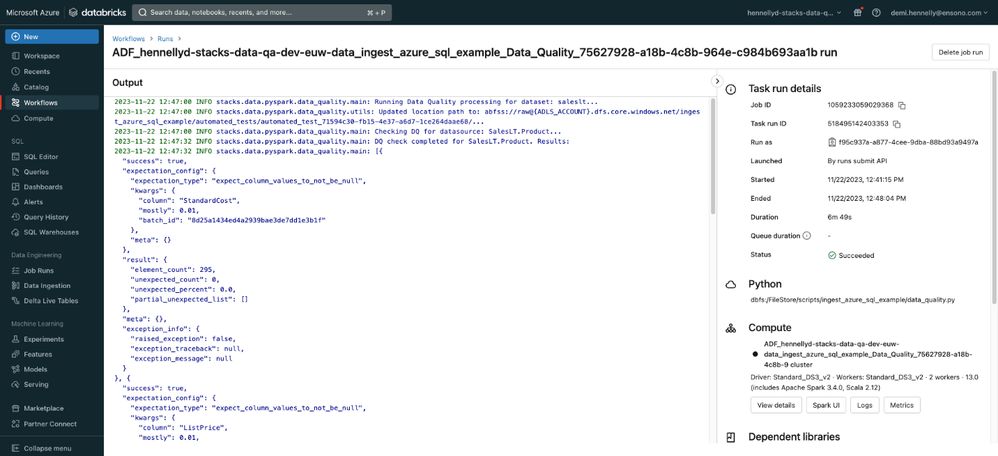The width and height of the screenshot is (998, 456).
Task: Open Compute in the left sidebar
Action: [x=52, y=118]
